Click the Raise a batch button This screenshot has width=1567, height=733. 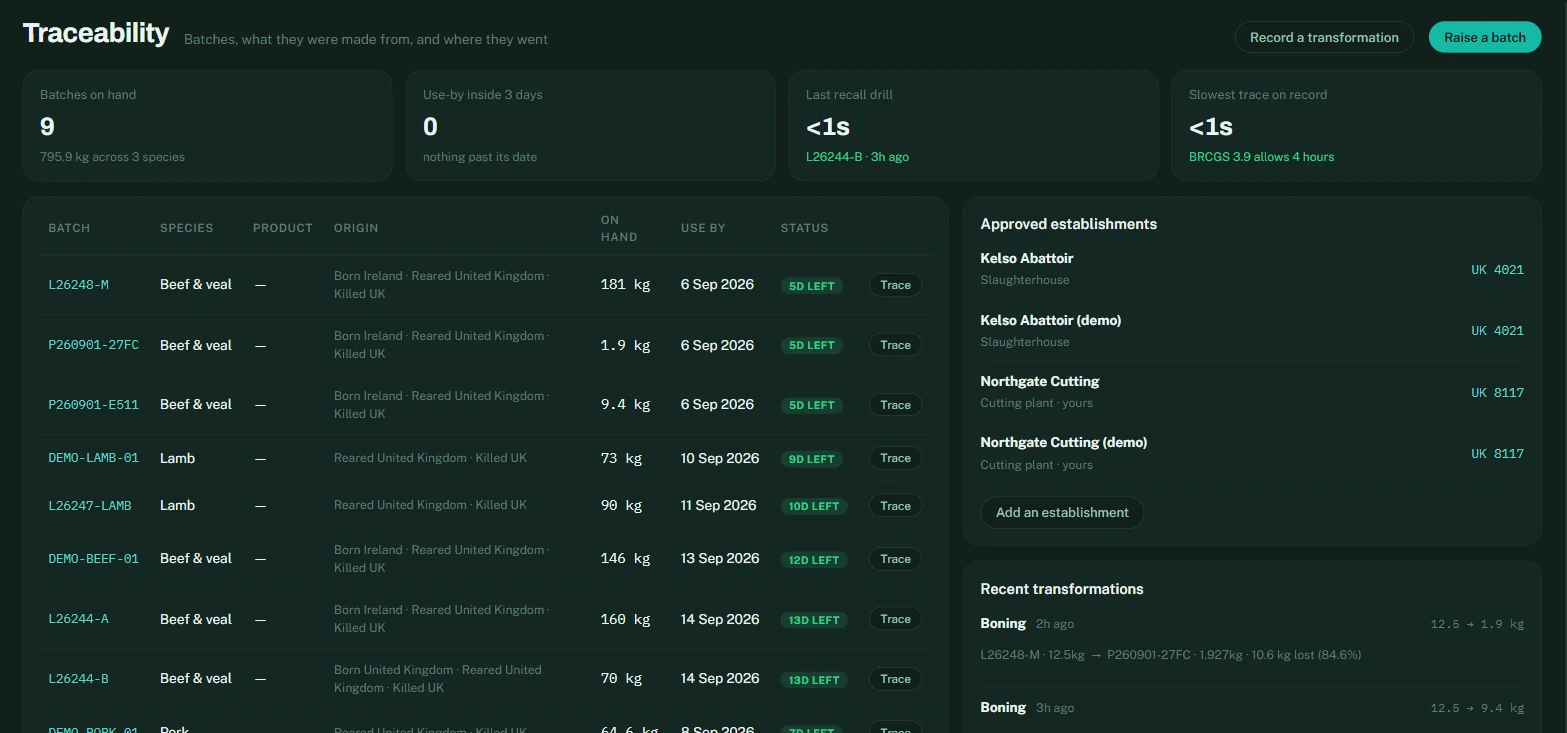(x=1485, y=37)
